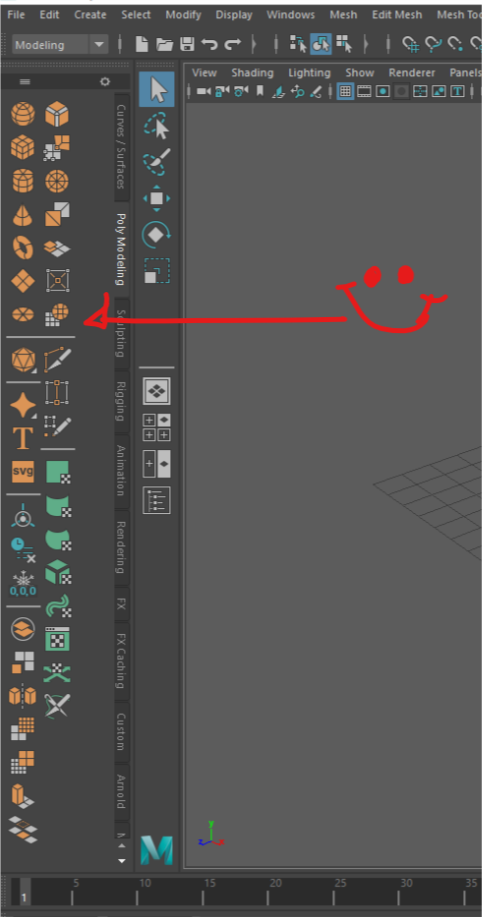The image size is (482, 917).
Task: Click the Mirror two-boxes icon
Action: 23,695
